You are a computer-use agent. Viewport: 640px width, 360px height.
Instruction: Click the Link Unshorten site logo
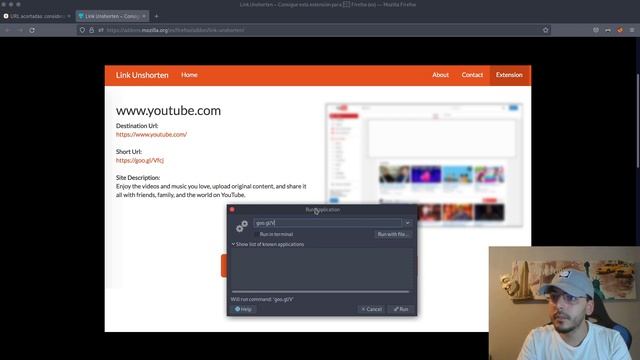point(142,75)
